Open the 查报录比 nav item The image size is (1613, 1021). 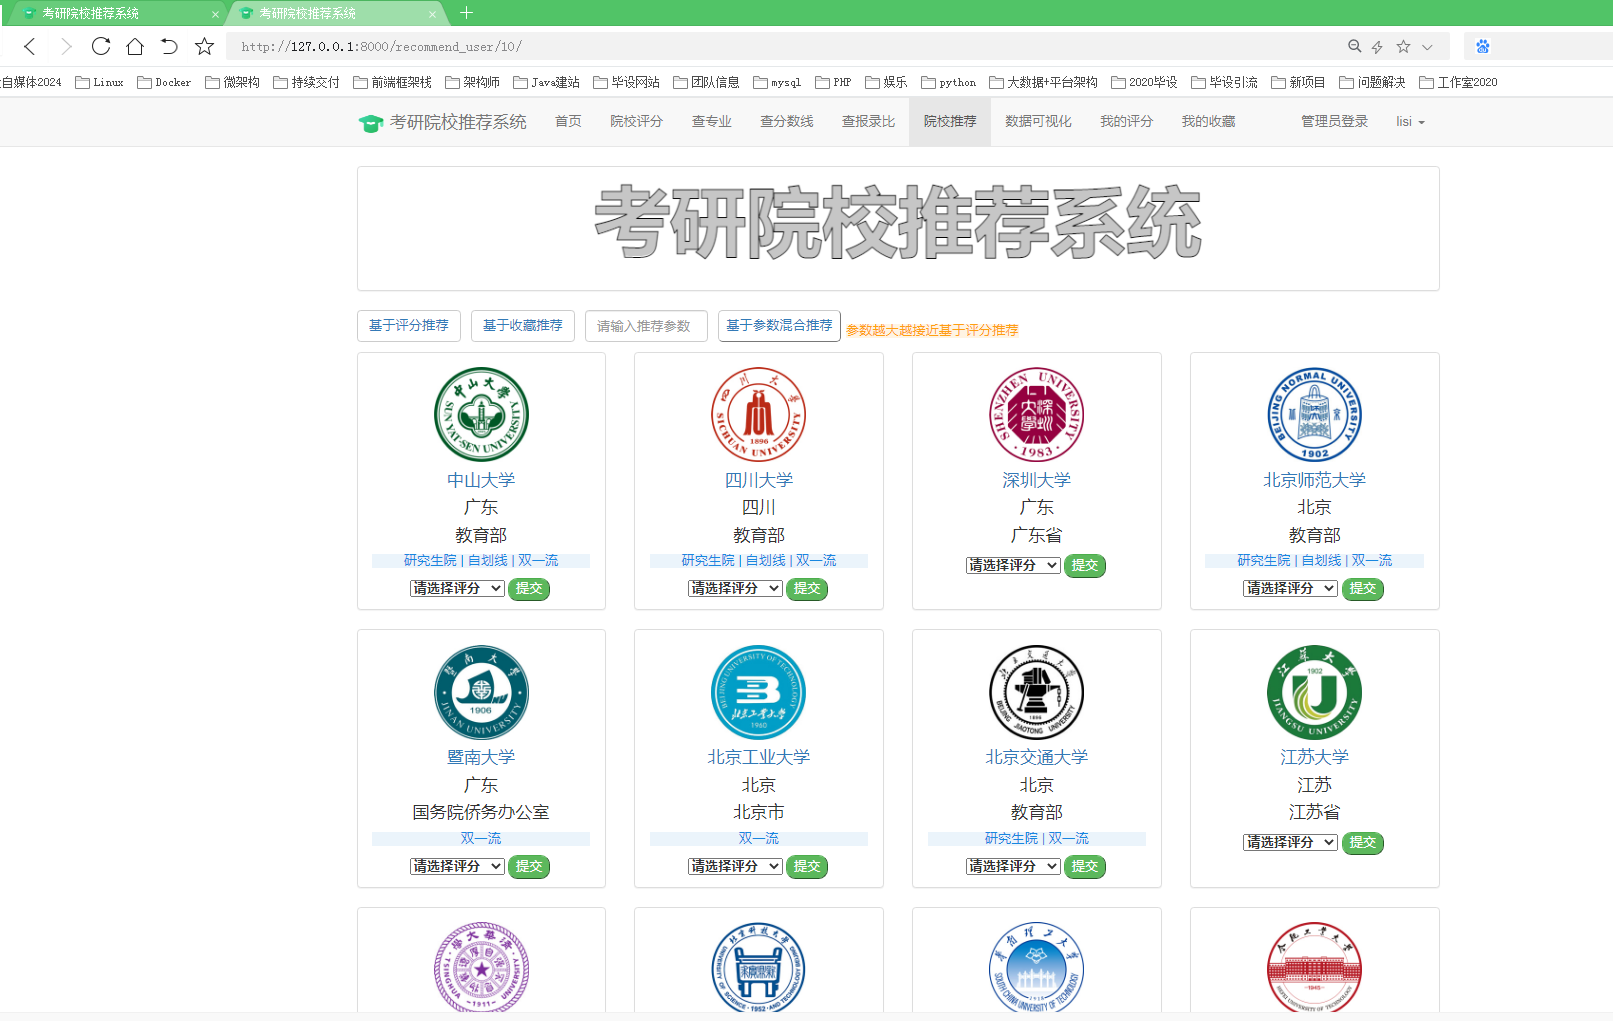pyautogui.click(x=868, y=121)
